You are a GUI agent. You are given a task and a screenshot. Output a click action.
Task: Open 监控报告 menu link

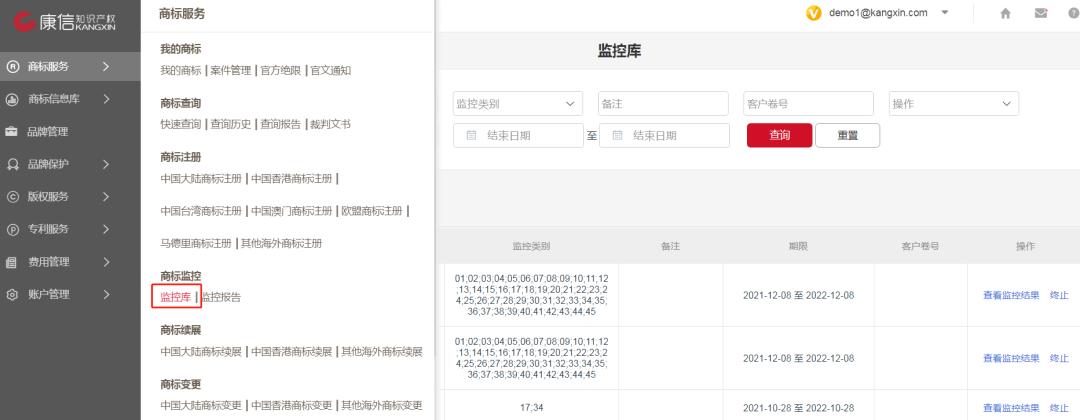220,297
